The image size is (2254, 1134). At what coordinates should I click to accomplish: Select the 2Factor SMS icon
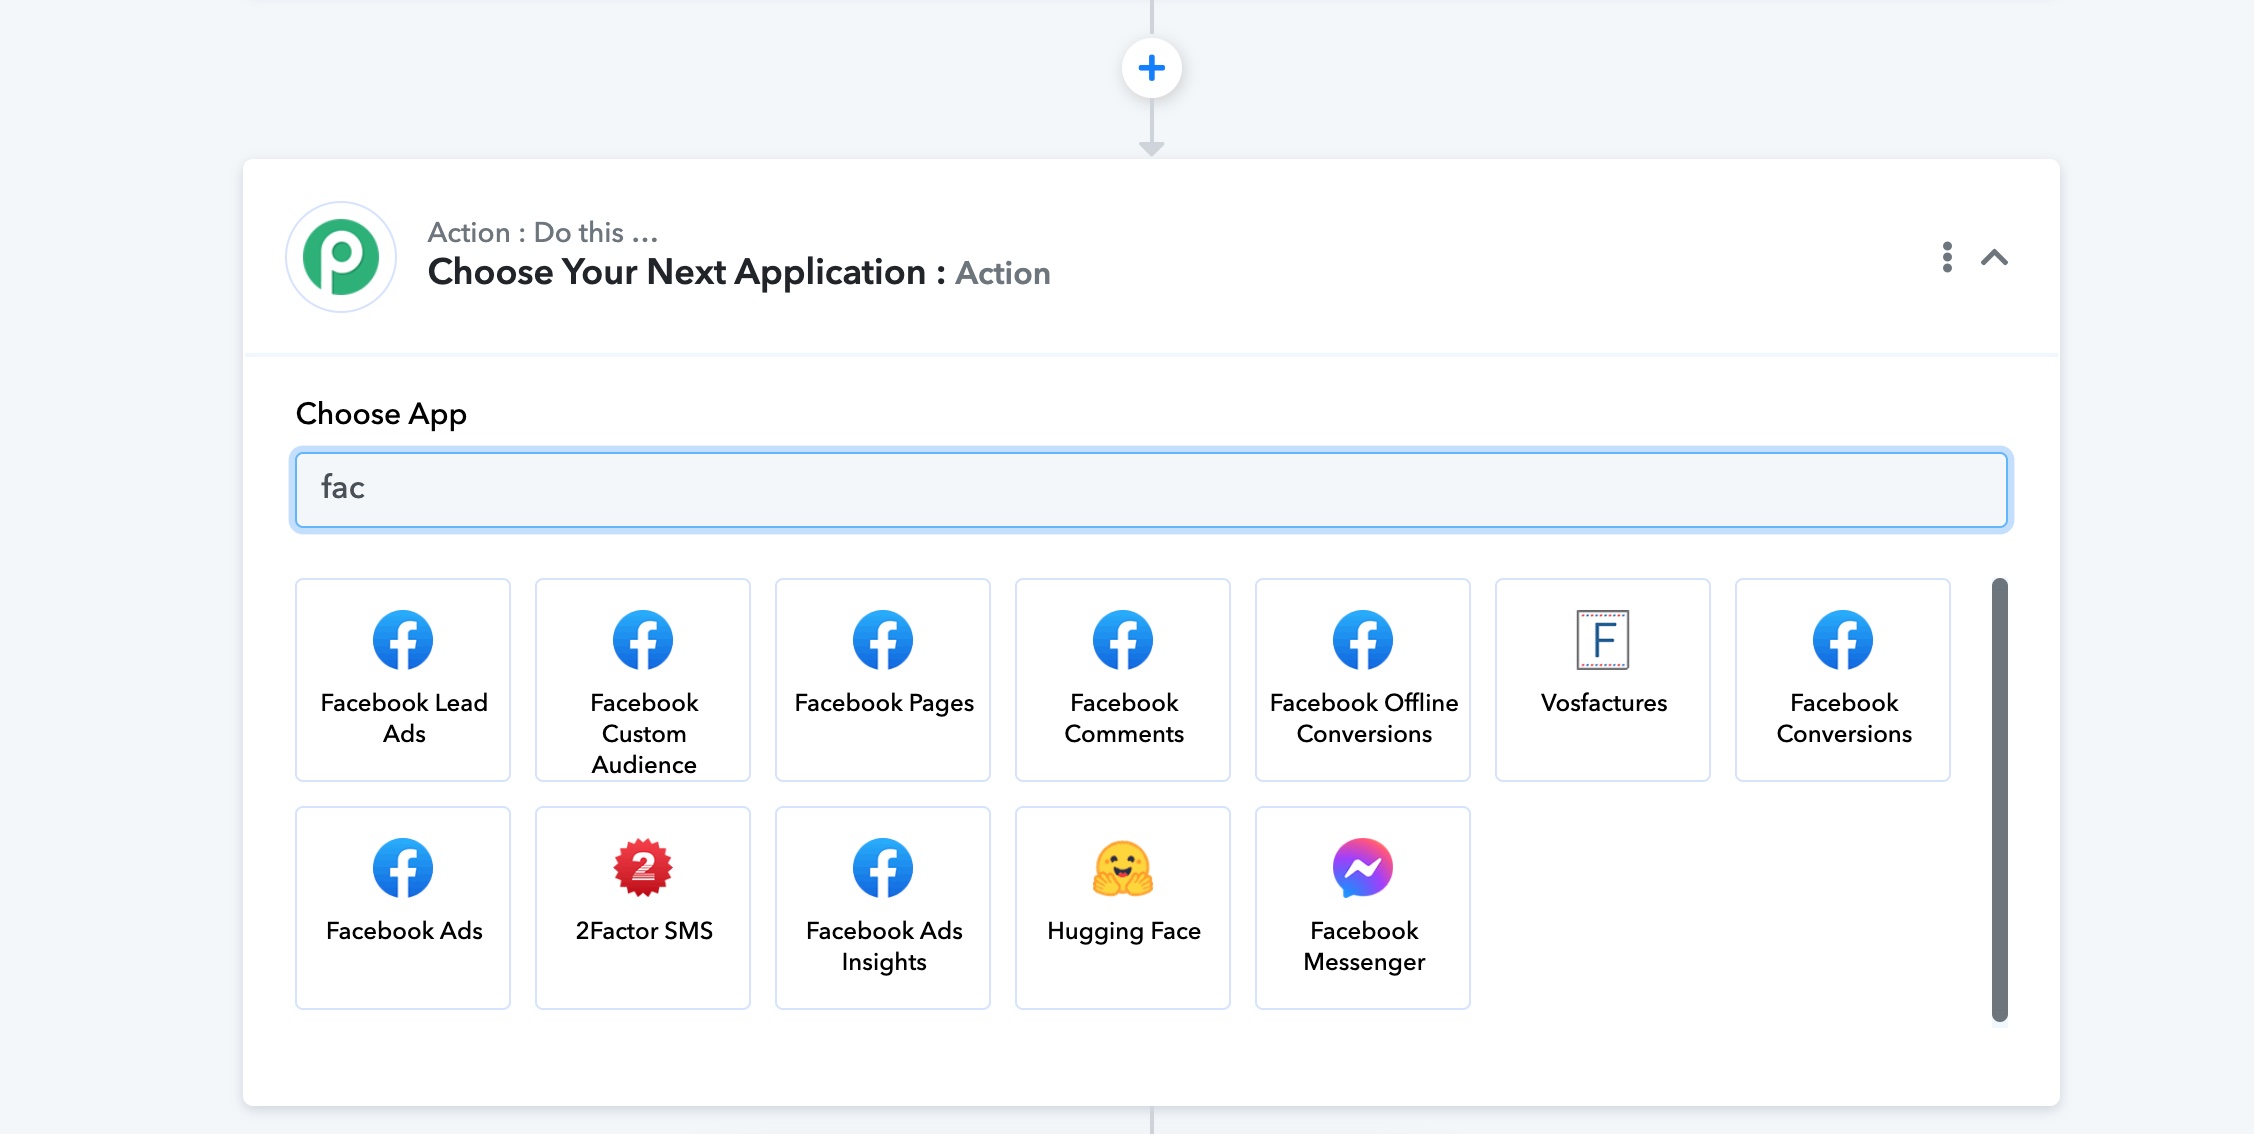click(643, 868)
